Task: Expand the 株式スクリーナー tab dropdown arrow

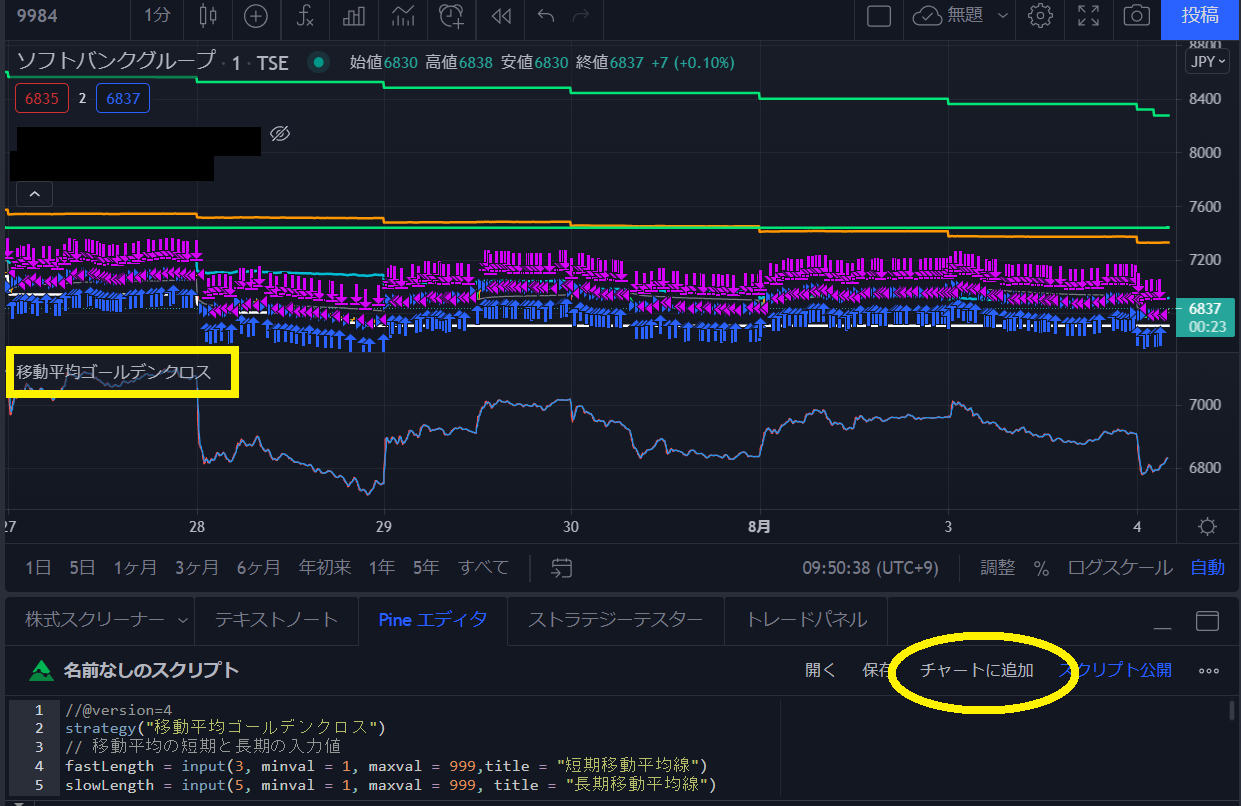Action: tap(182, 620)
